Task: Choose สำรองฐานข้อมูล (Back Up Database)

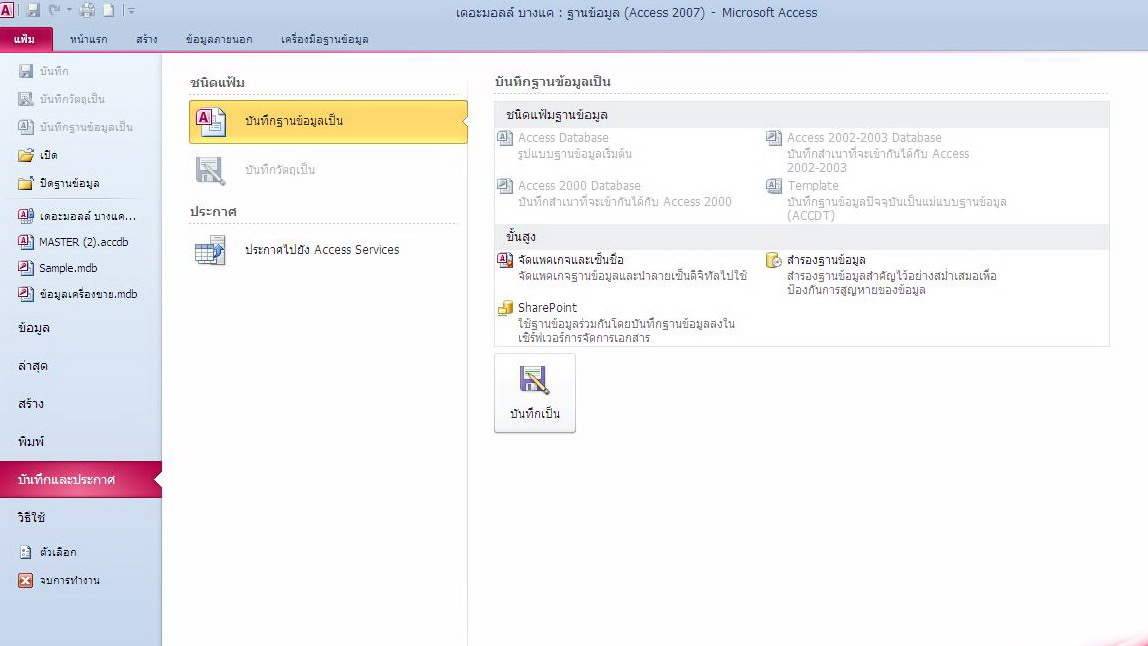Action: 882,274
